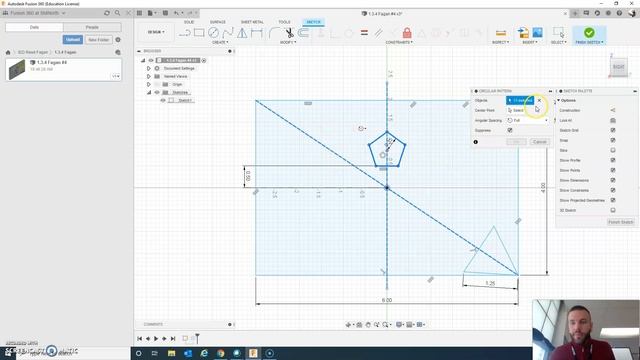Collapse the Sketch Palette Options section
The image size is (640, 360).
pos(559,100)
